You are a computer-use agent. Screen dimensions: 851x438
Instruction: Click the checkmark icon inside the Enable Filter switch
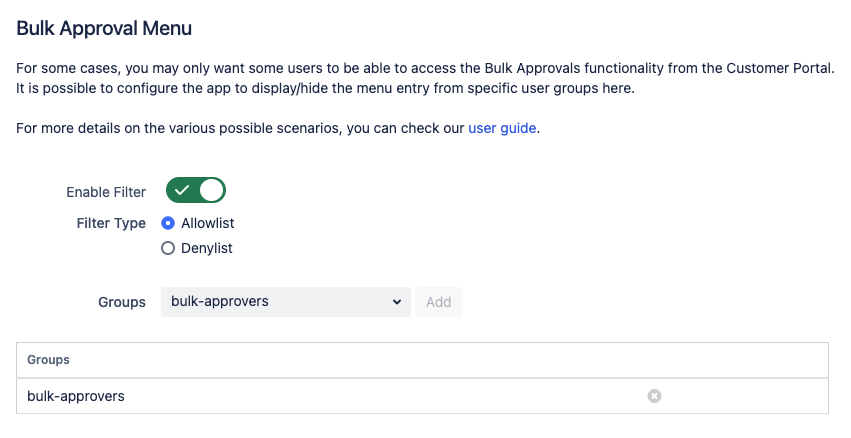click(182, 190)
